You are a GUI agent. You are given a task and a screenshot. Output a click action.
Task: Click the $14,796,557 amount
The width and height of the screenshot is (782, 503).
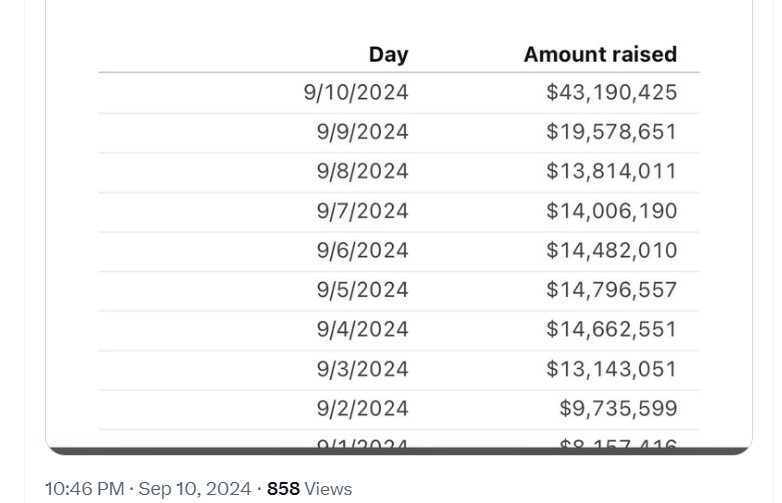(x=611, y=290)
